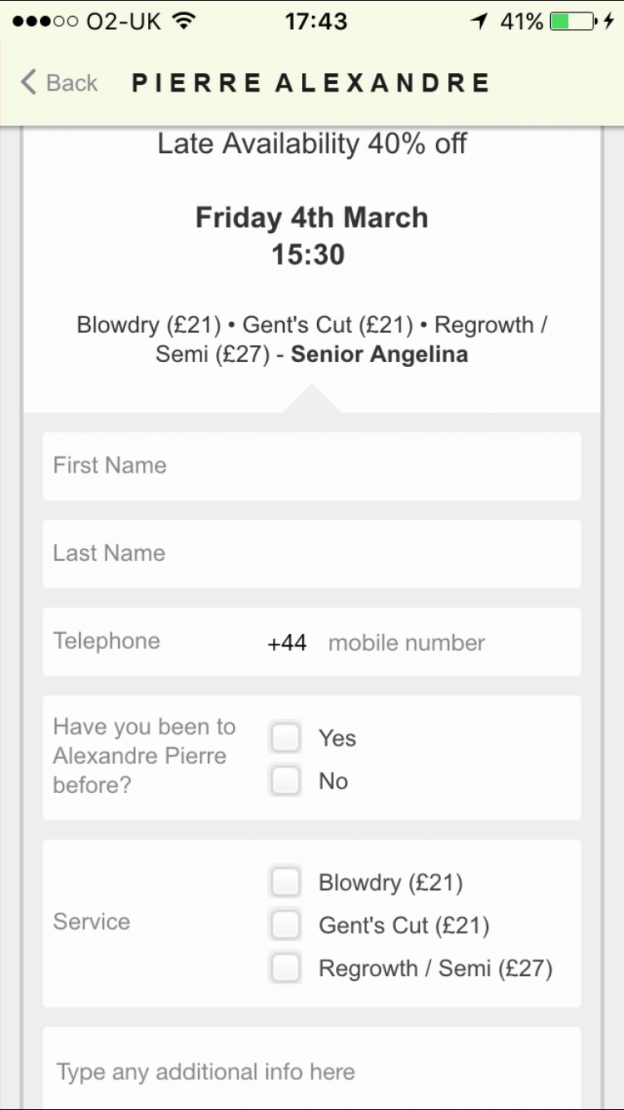Tap the 17:43 clock in status bar

pyautogui.click(x=316, y=21)
